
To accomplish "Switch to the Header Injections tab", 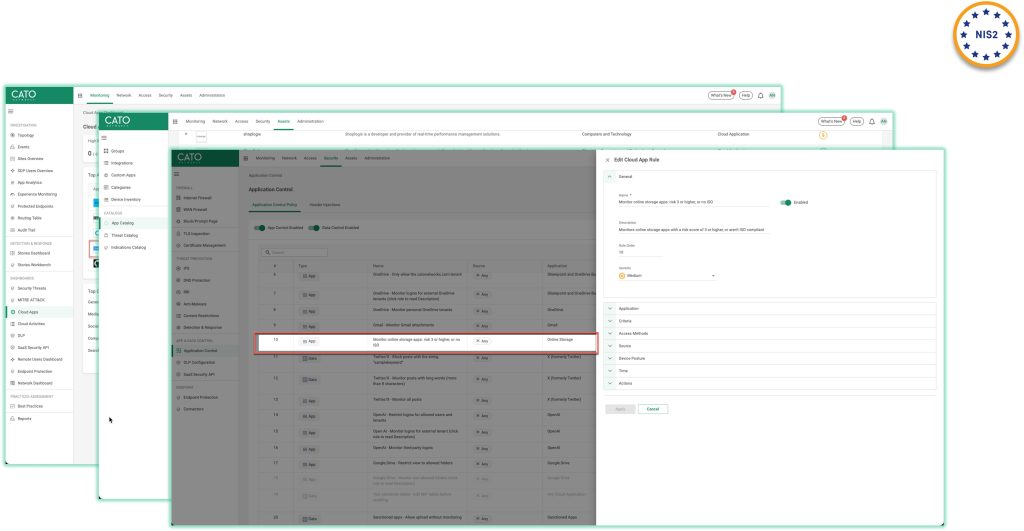I will (324, 204).
